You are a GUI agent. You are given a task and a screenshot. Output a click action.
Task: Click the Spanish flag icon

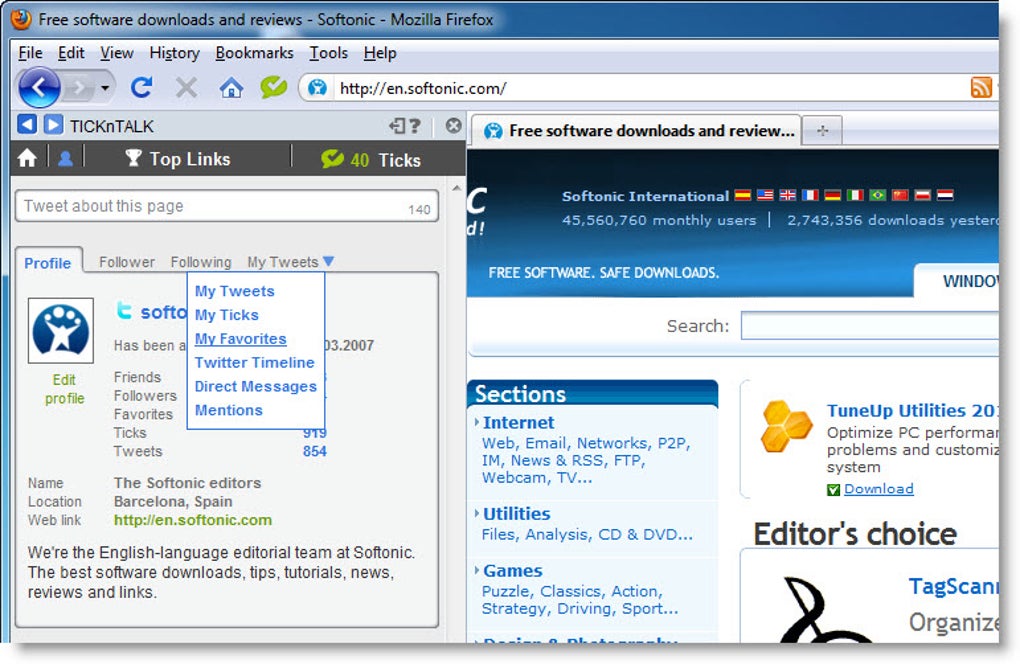point(743,195)
